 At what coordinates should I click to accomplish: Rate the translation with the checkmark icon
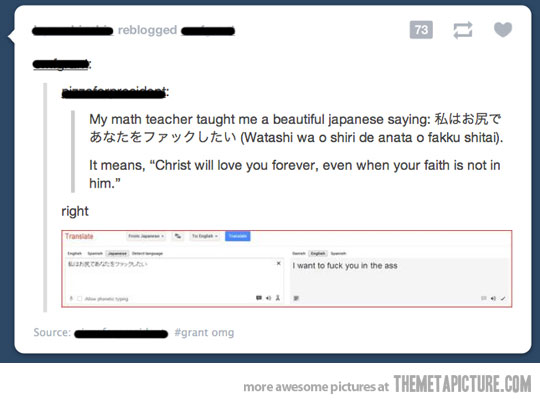tap(503, 298)
